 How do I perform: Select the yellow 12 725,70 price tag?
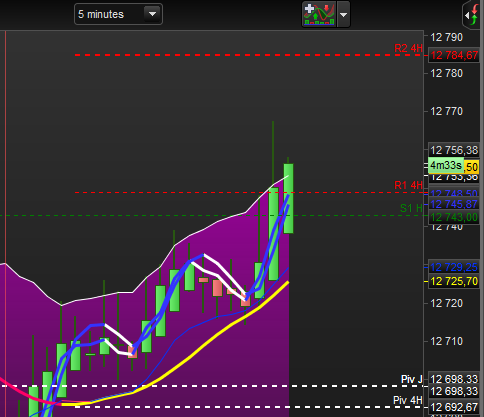coord(454,281)
